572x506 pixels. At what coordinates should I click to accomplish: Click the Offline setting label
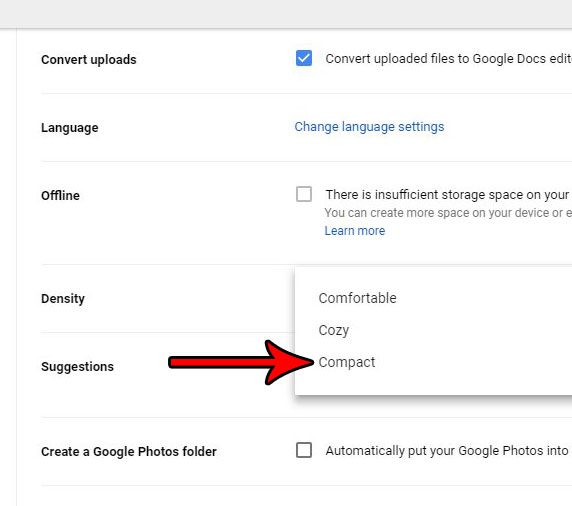(x=60, y=196)
